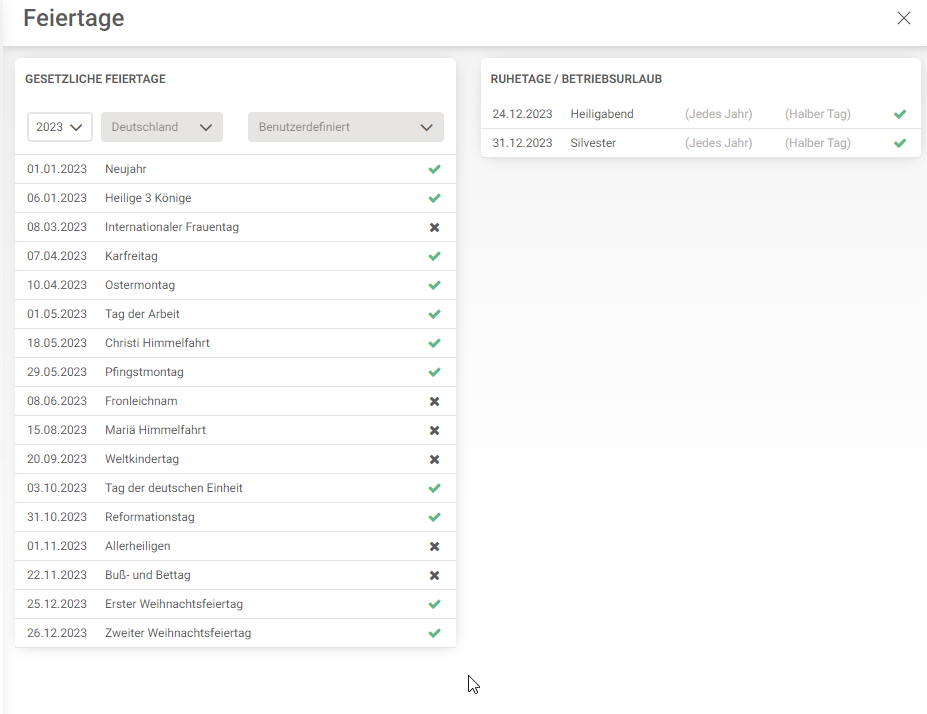Image resolution: width=927 pixels, height=714 pixels.
Task: Click the green checkmark for Ostermontag
Action: click(434, 285)
